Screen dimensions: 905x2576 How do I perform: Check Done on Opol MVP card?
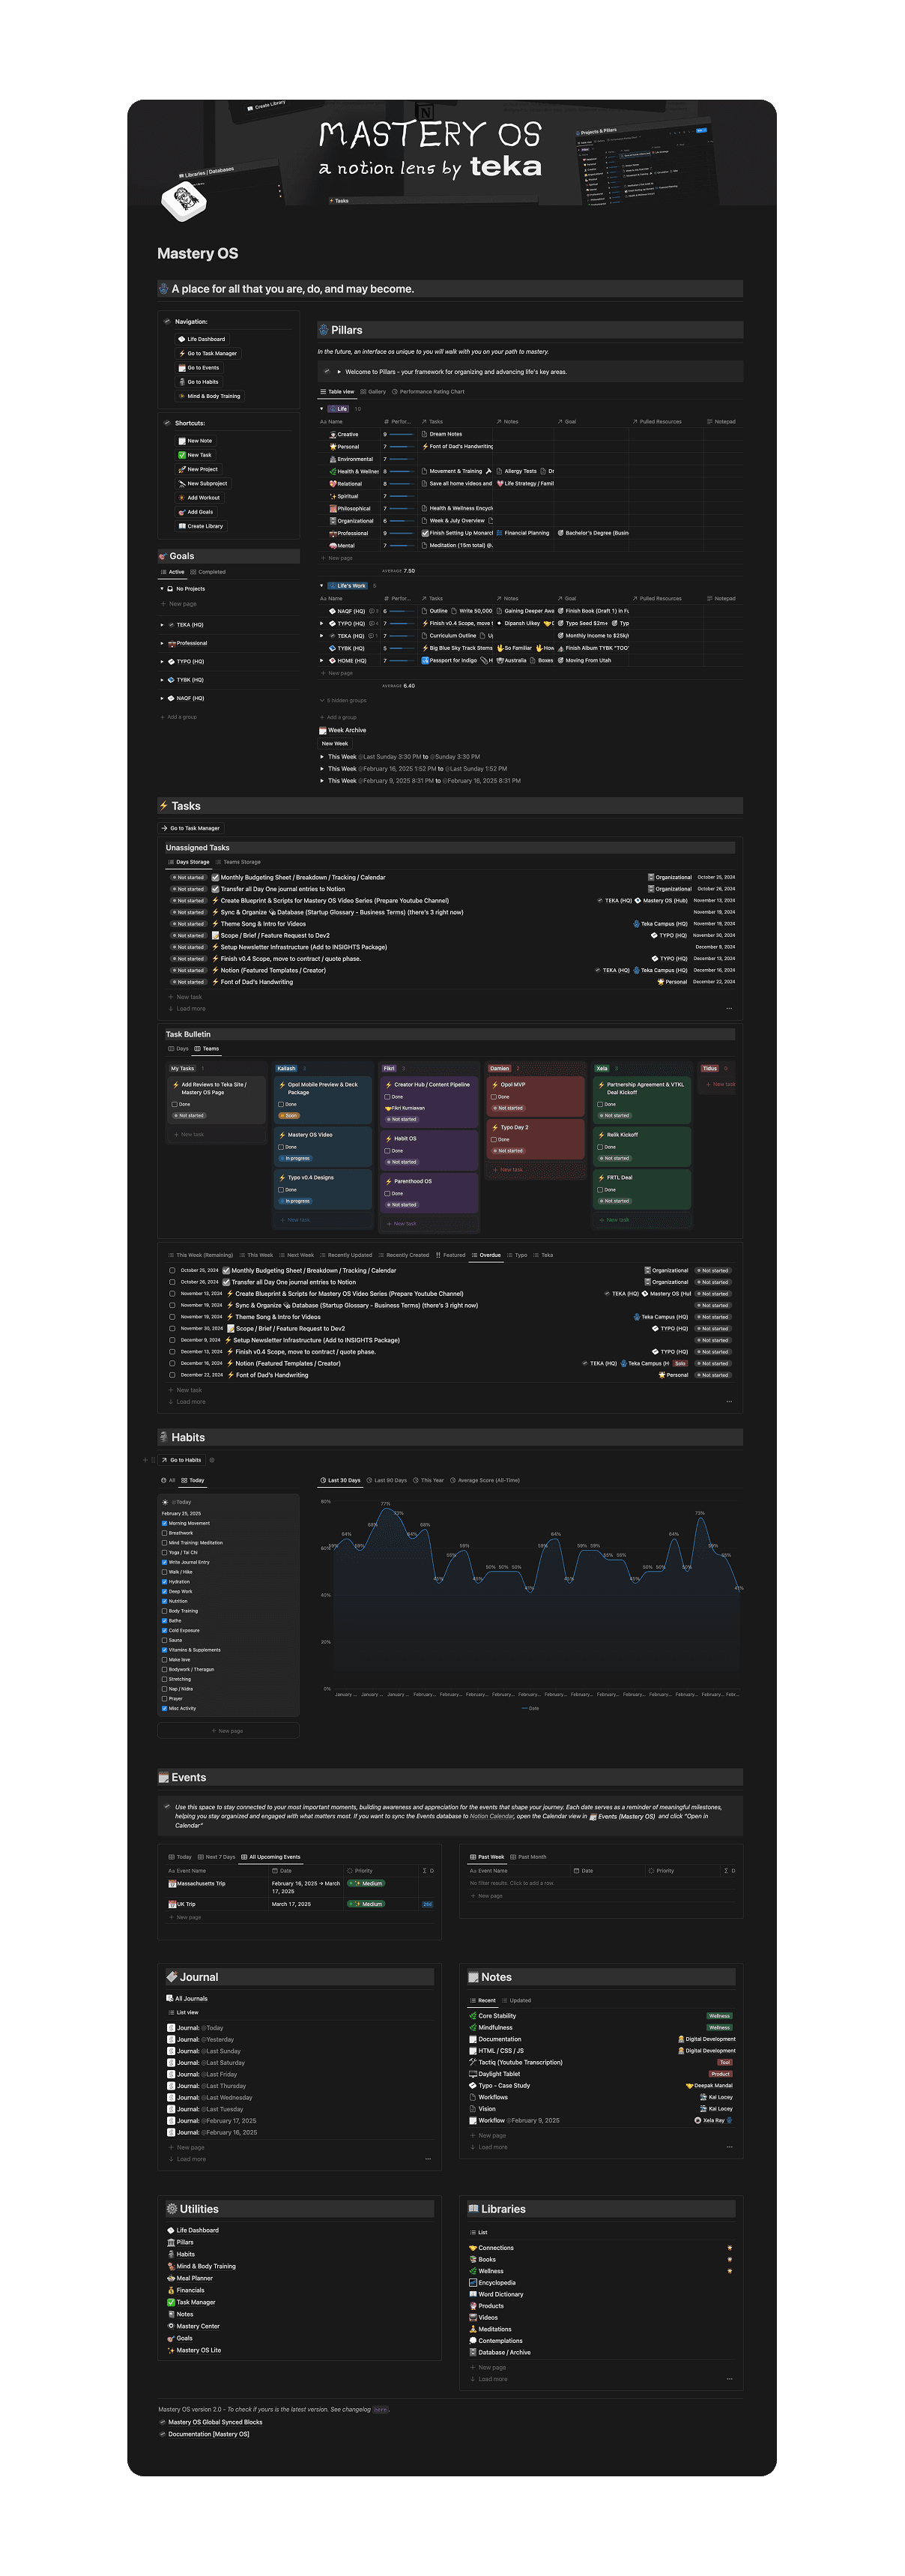(x=494, y=1097)
